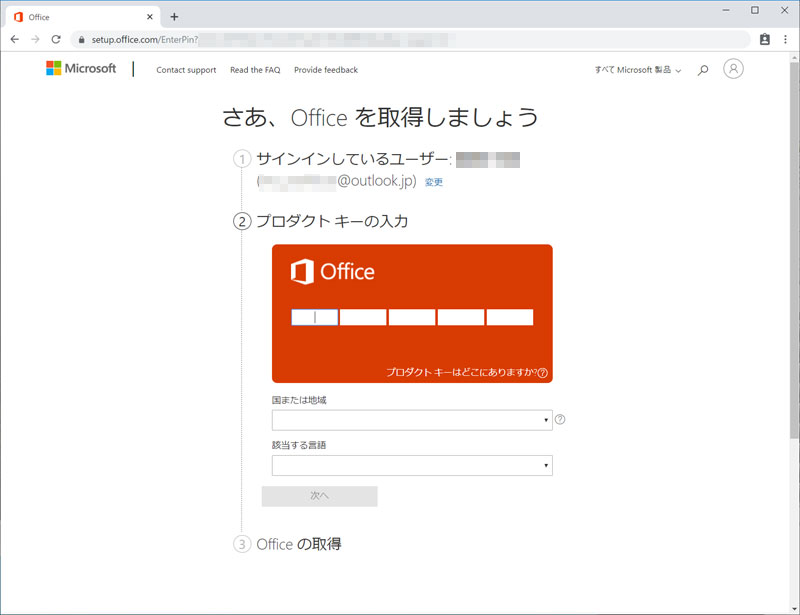The image size is (800, 615).
Task: Click the browser back arrow
Action: (15, 39)
